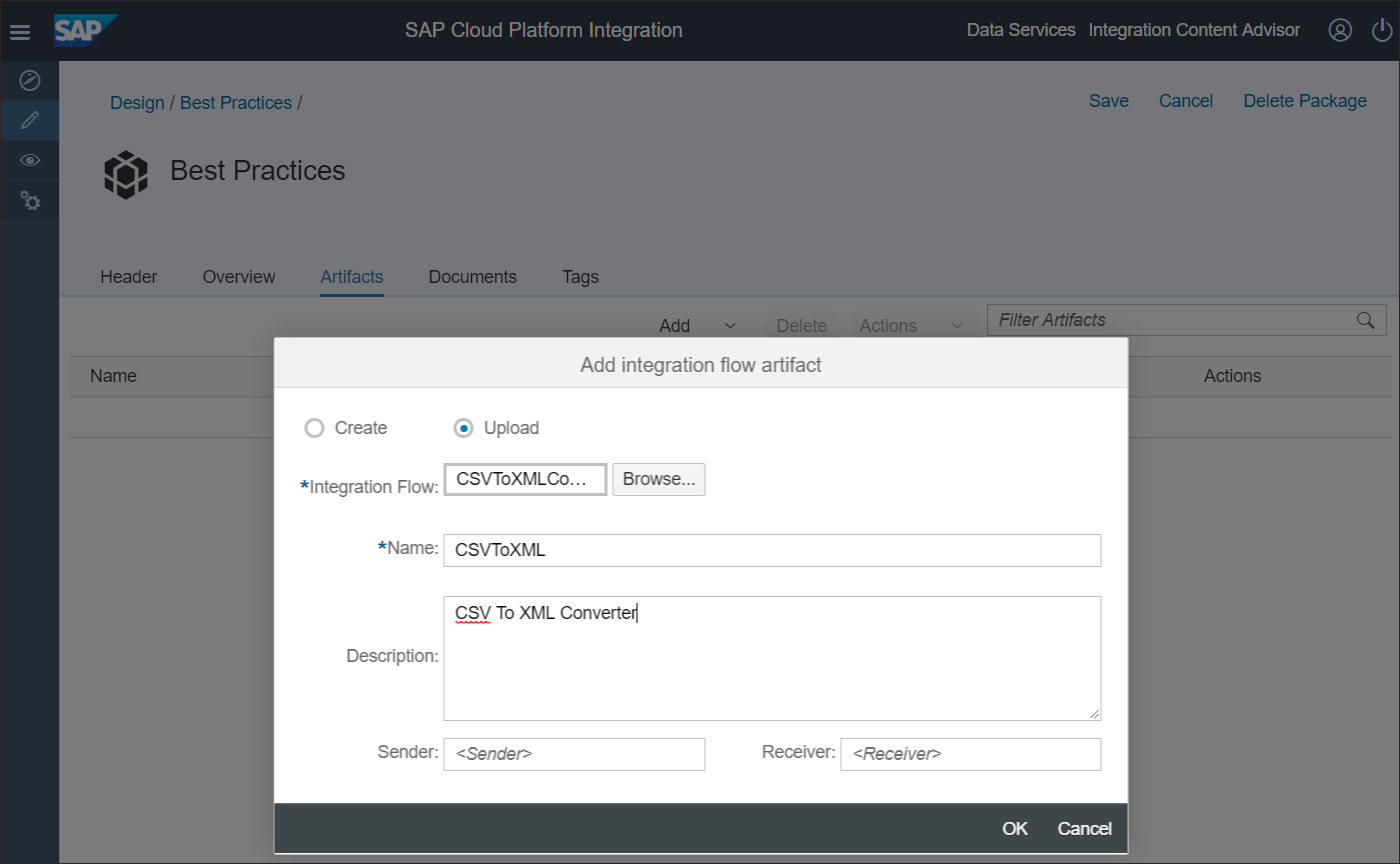
Task: Click the Description textarea resize handle
Action: [x=1094, y=713]
